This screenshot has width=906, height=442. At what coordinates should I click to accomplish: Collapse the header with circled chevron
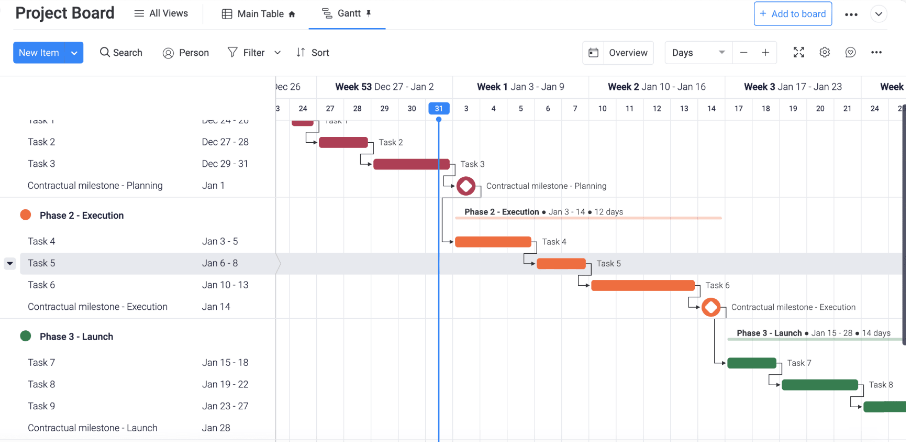(x=879, y=14)
